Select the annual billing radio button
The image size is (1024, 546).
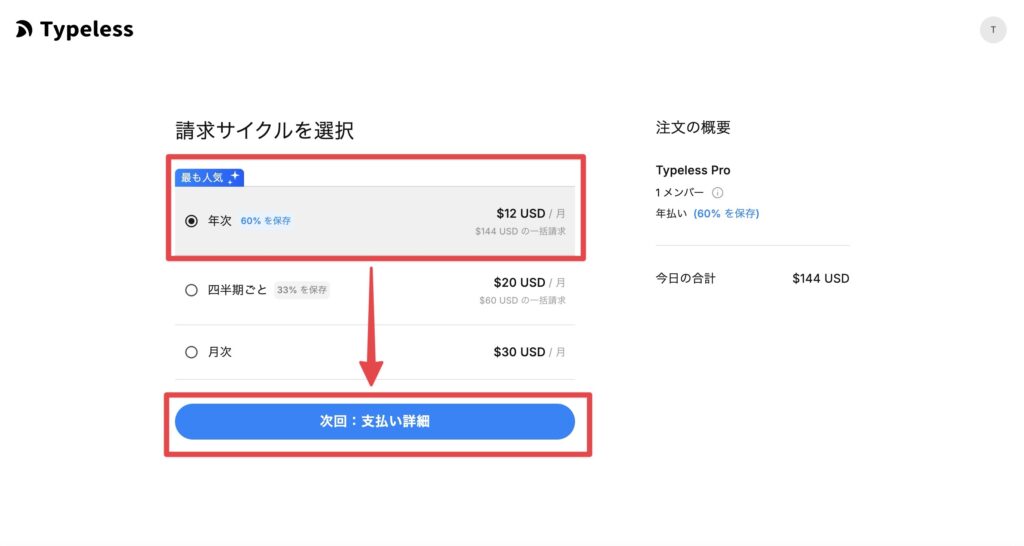coord(192,221)
